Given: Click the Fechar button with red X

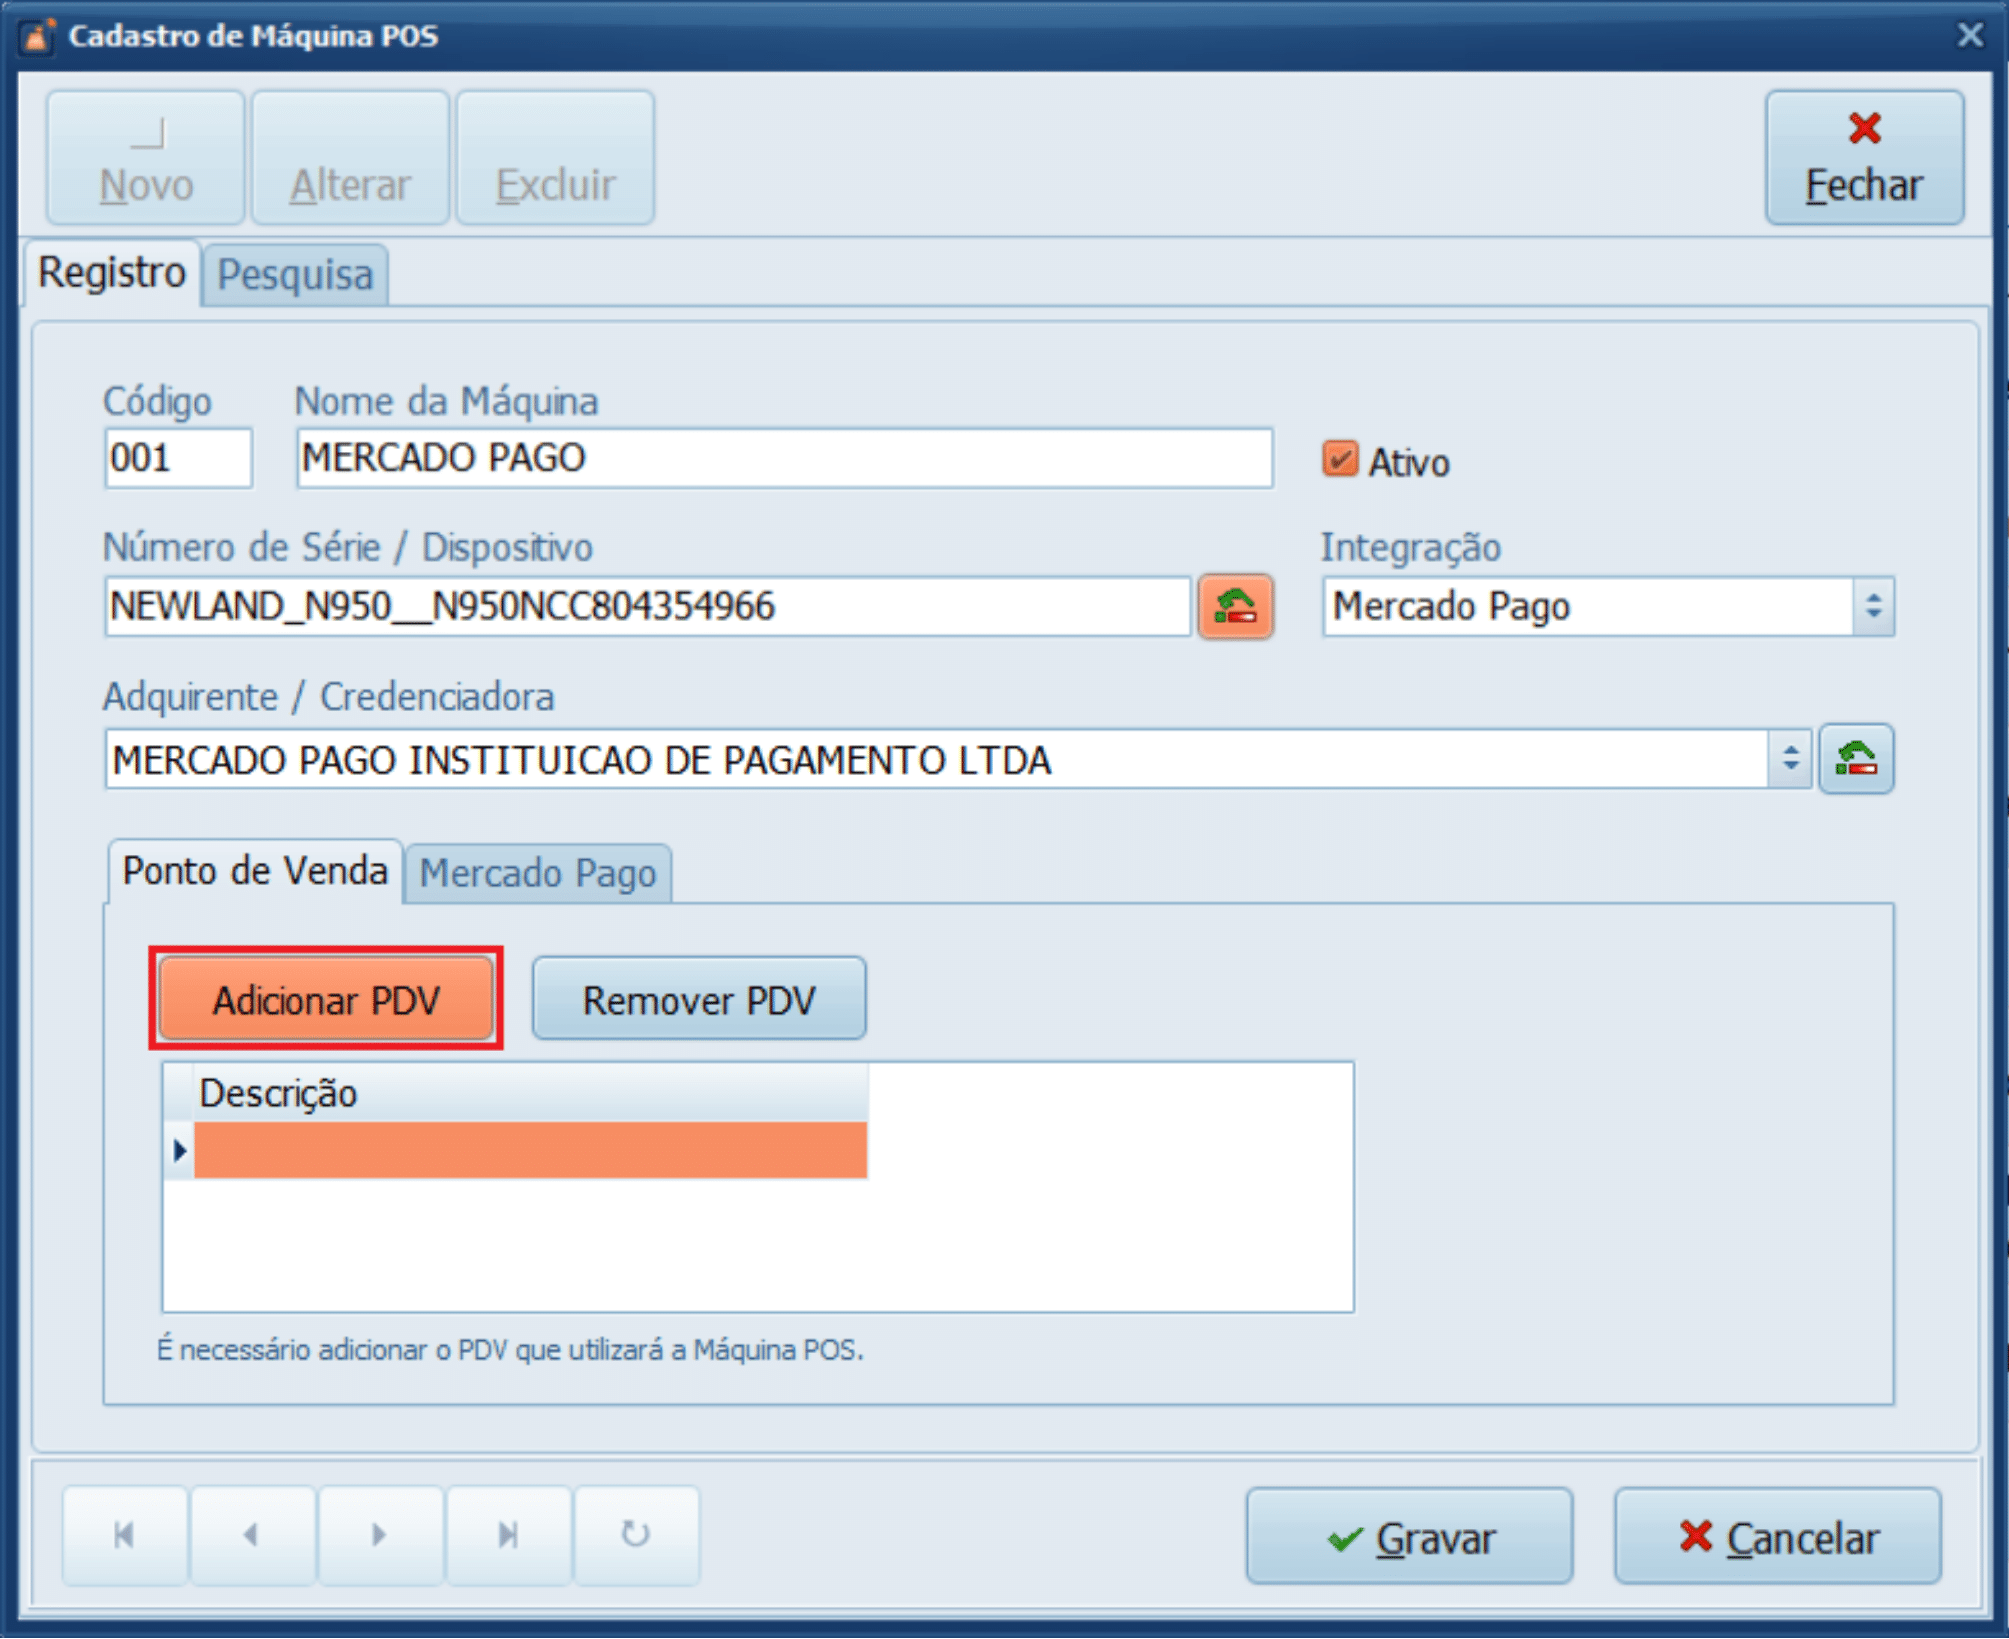Looking at the screenshot, I should 1863,158.
